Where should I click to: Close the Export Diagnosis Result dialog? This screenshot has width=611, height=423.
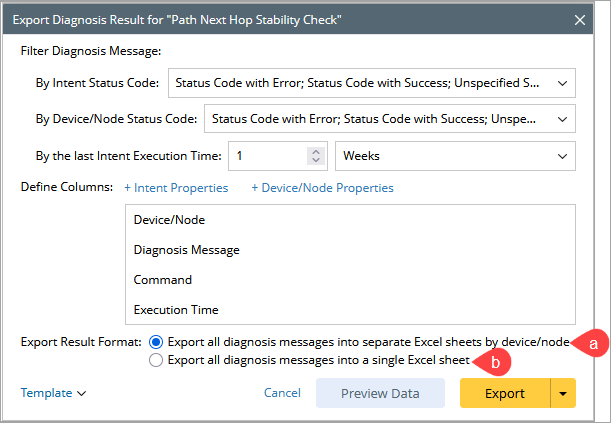(580, 19)
